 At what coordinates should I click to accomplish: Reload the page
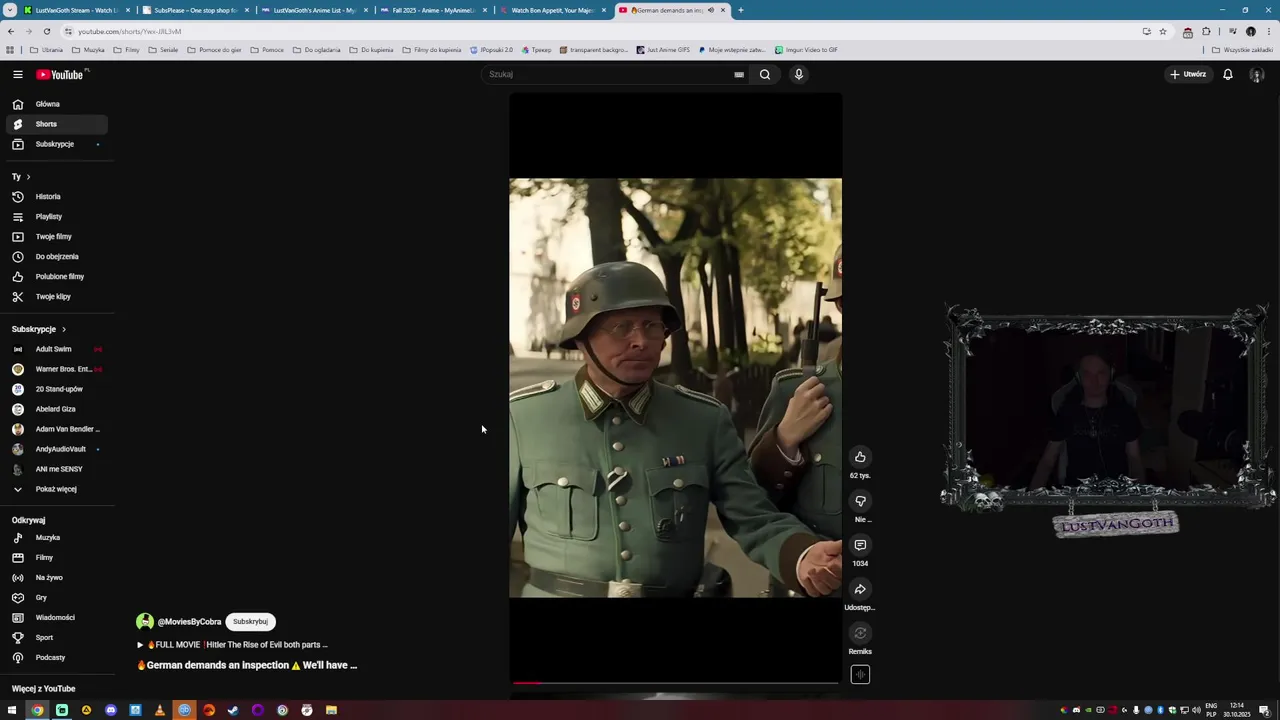[46, 31]
